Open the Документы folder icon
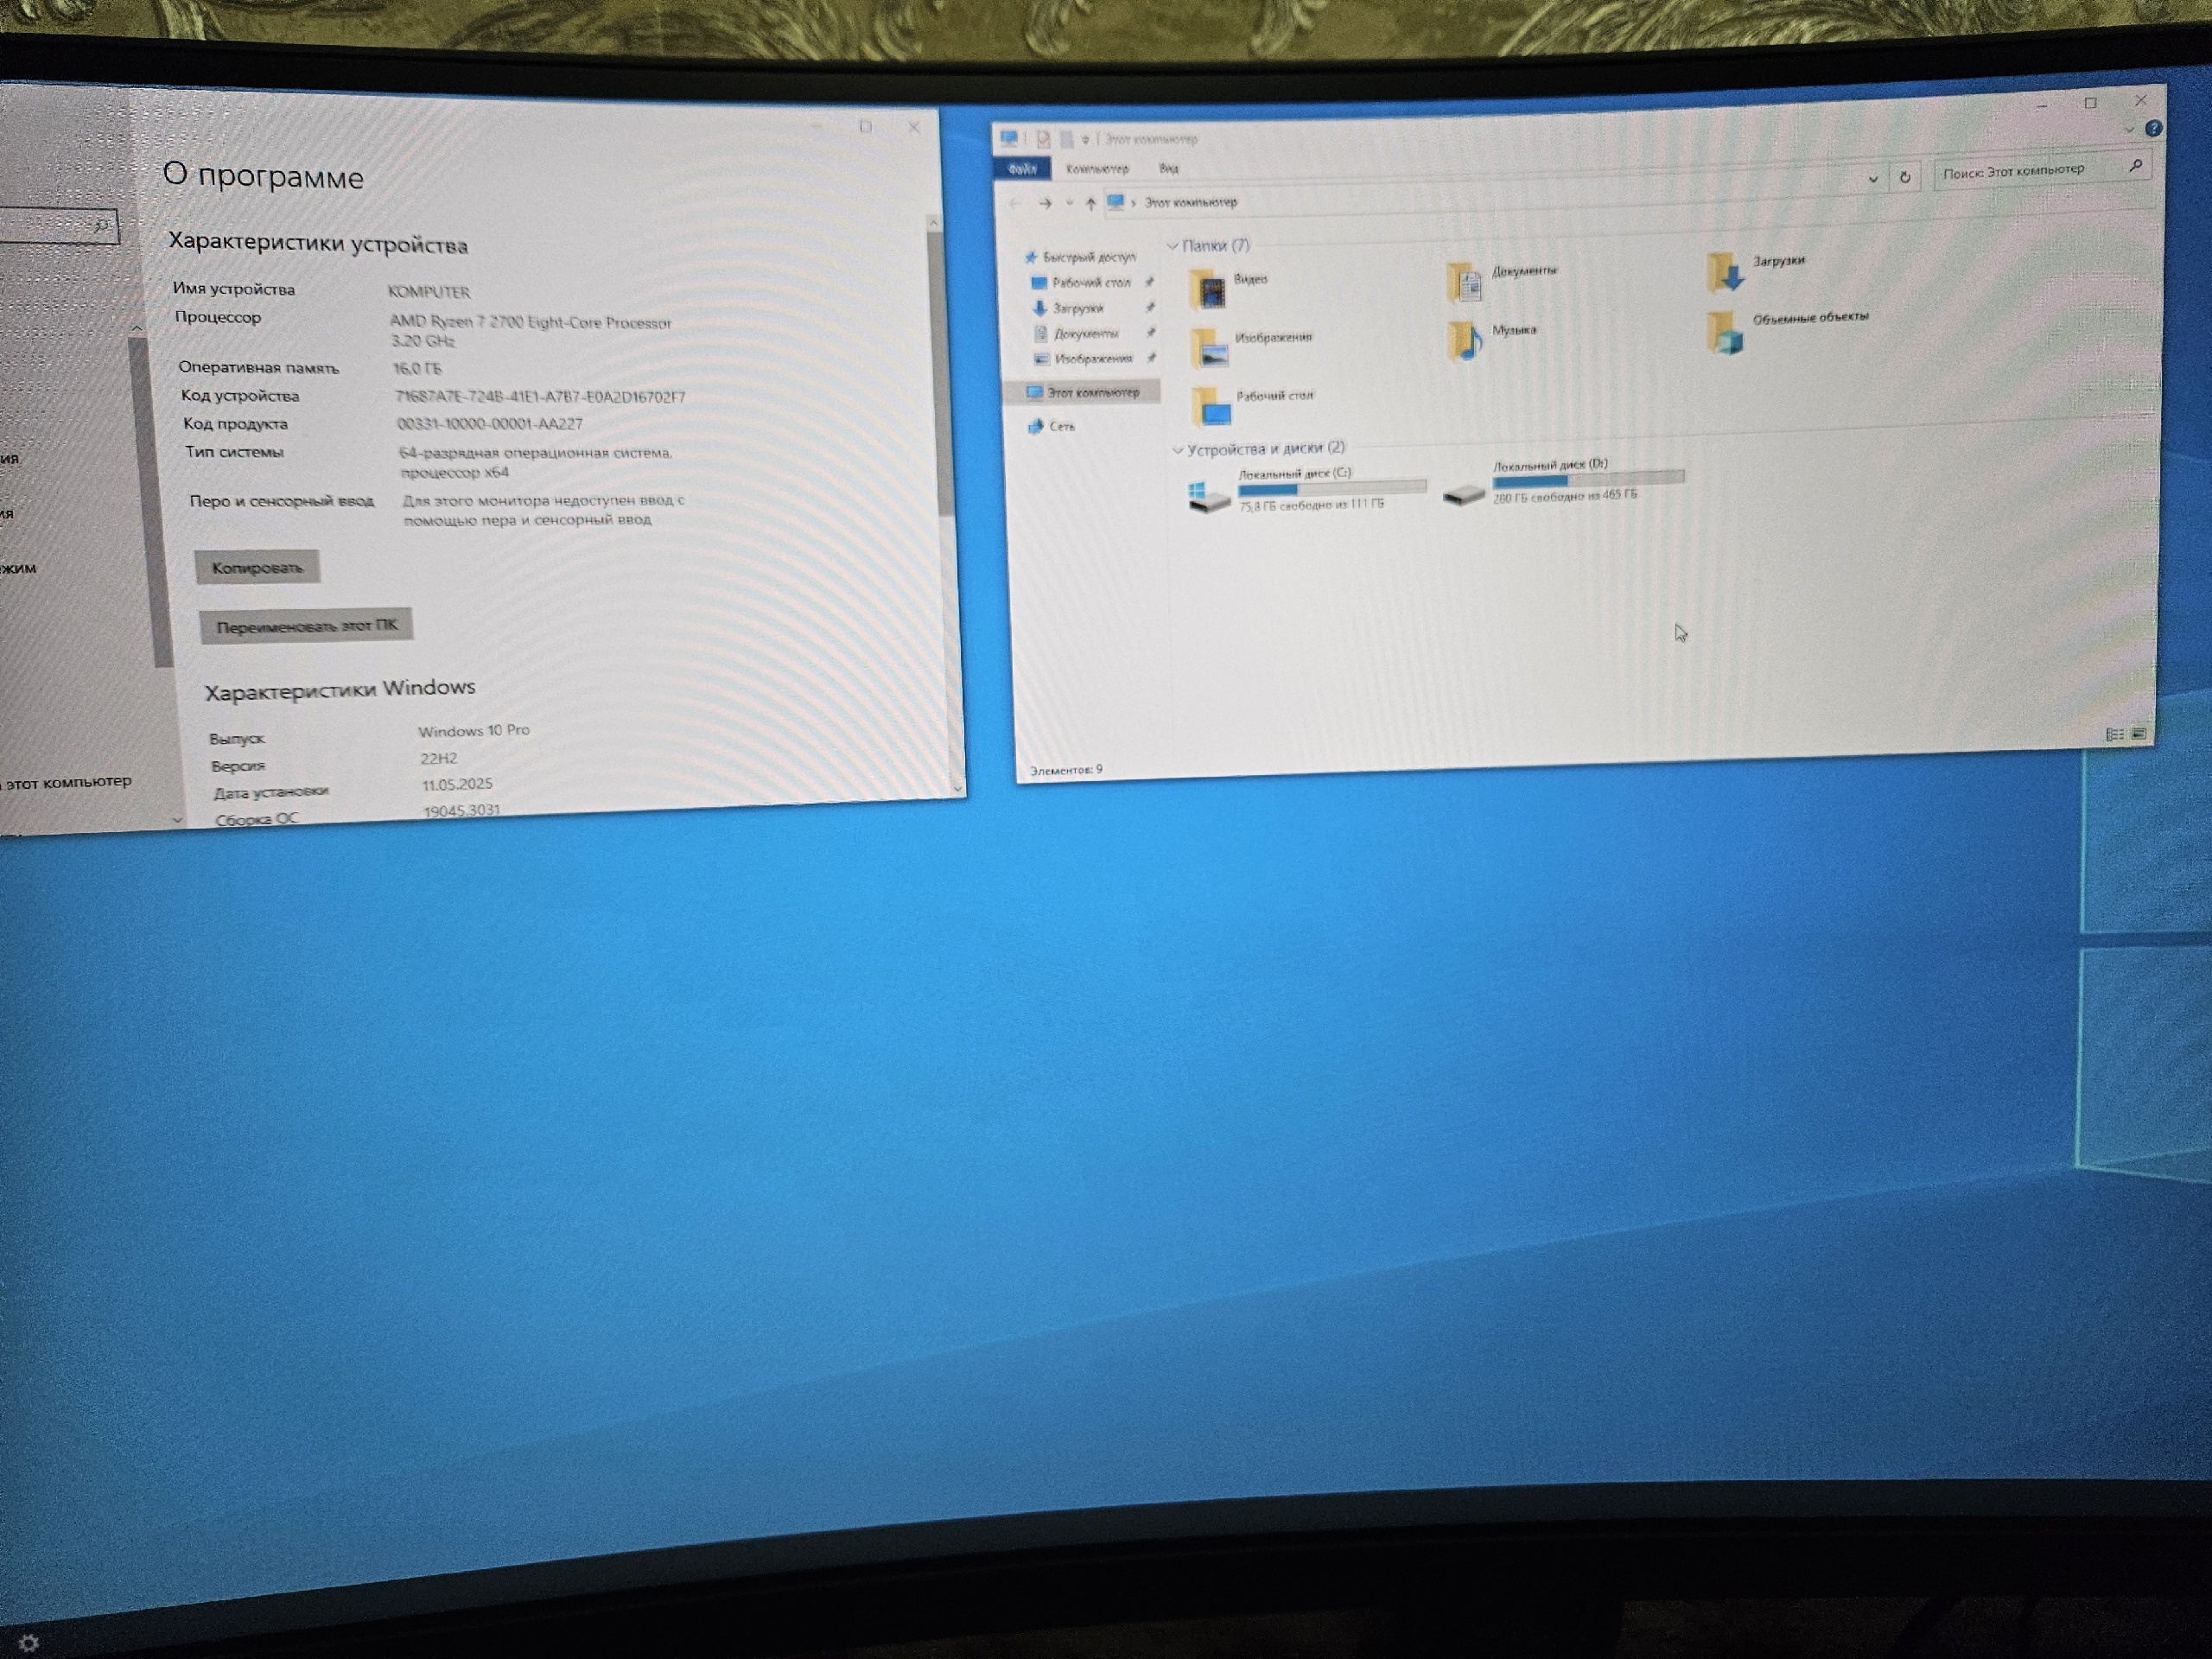This screenshot has width=2212, height=1659. 1466,282
